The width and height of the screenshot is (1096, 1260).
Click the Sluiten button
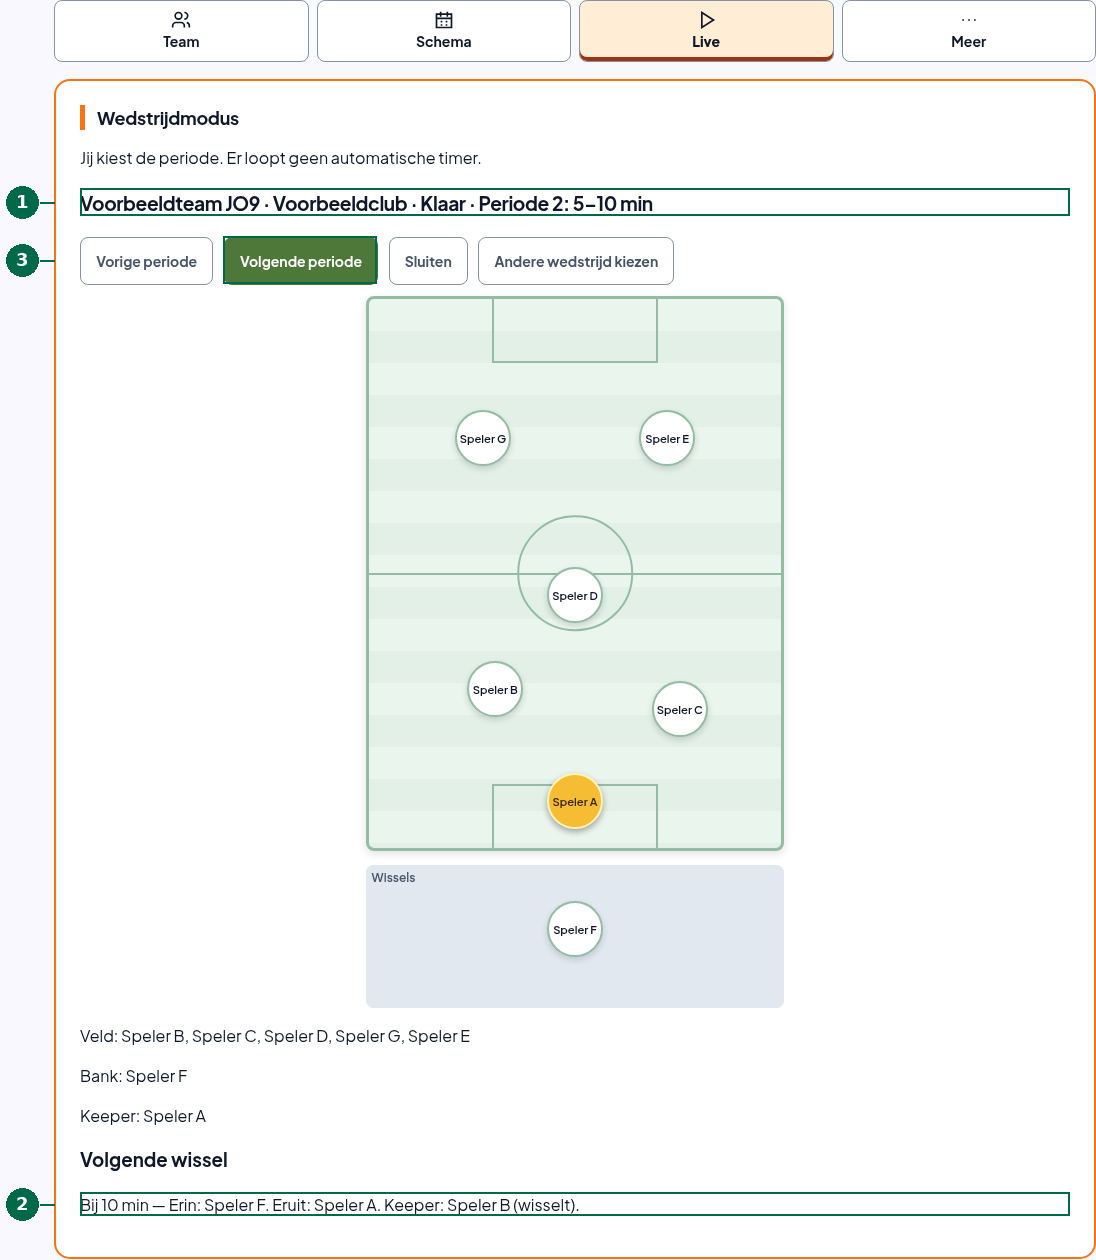click(428, 261)
